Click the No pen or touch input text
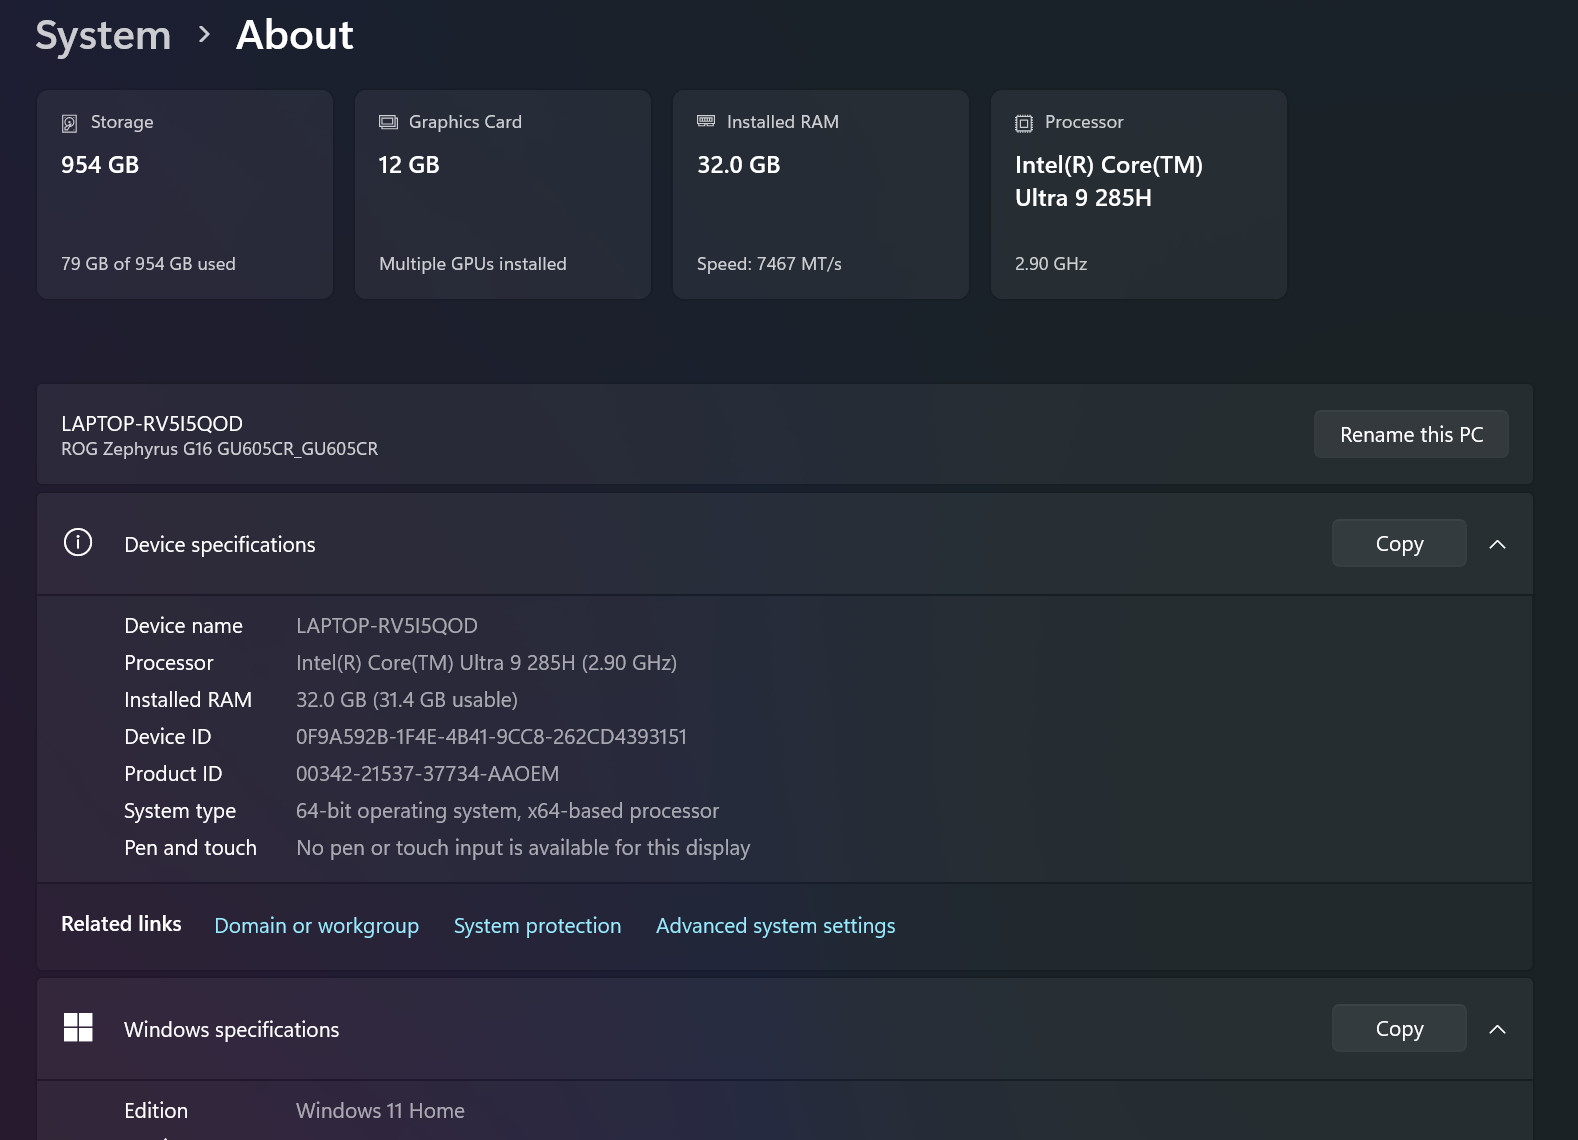The width and height of the screenshot is (1578, 1140). [523, 848]
